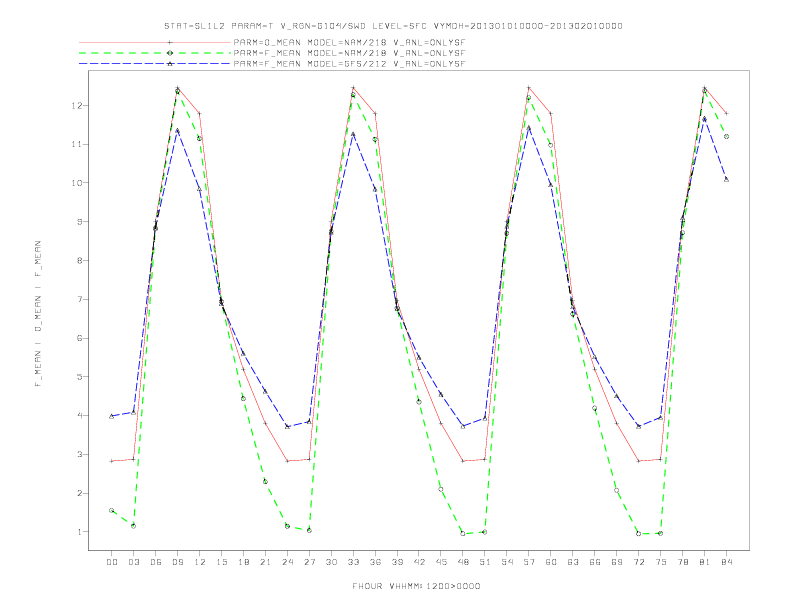Click x-axis tick label 36
Viewport: 792px width, 612px height.
tap(375, 562)
